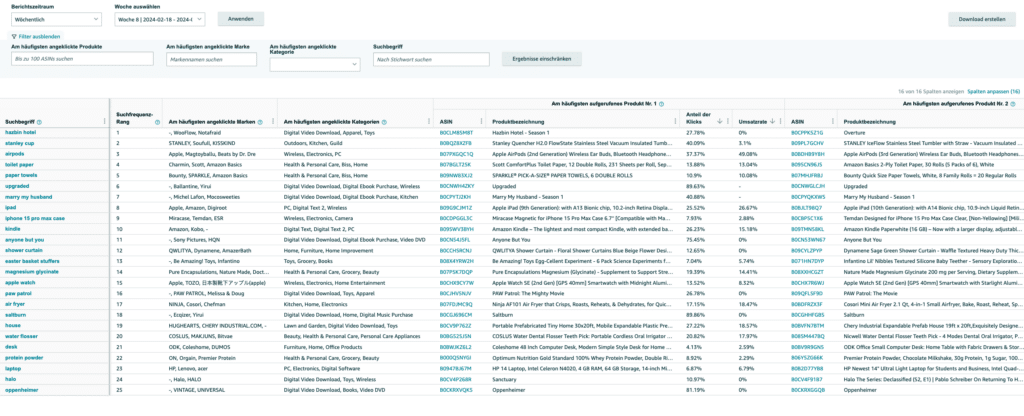Open ASIN B0CKRXVQK5 for oppenheimer row
This screenshot has width=1024, height=416.
click(456, 390)
